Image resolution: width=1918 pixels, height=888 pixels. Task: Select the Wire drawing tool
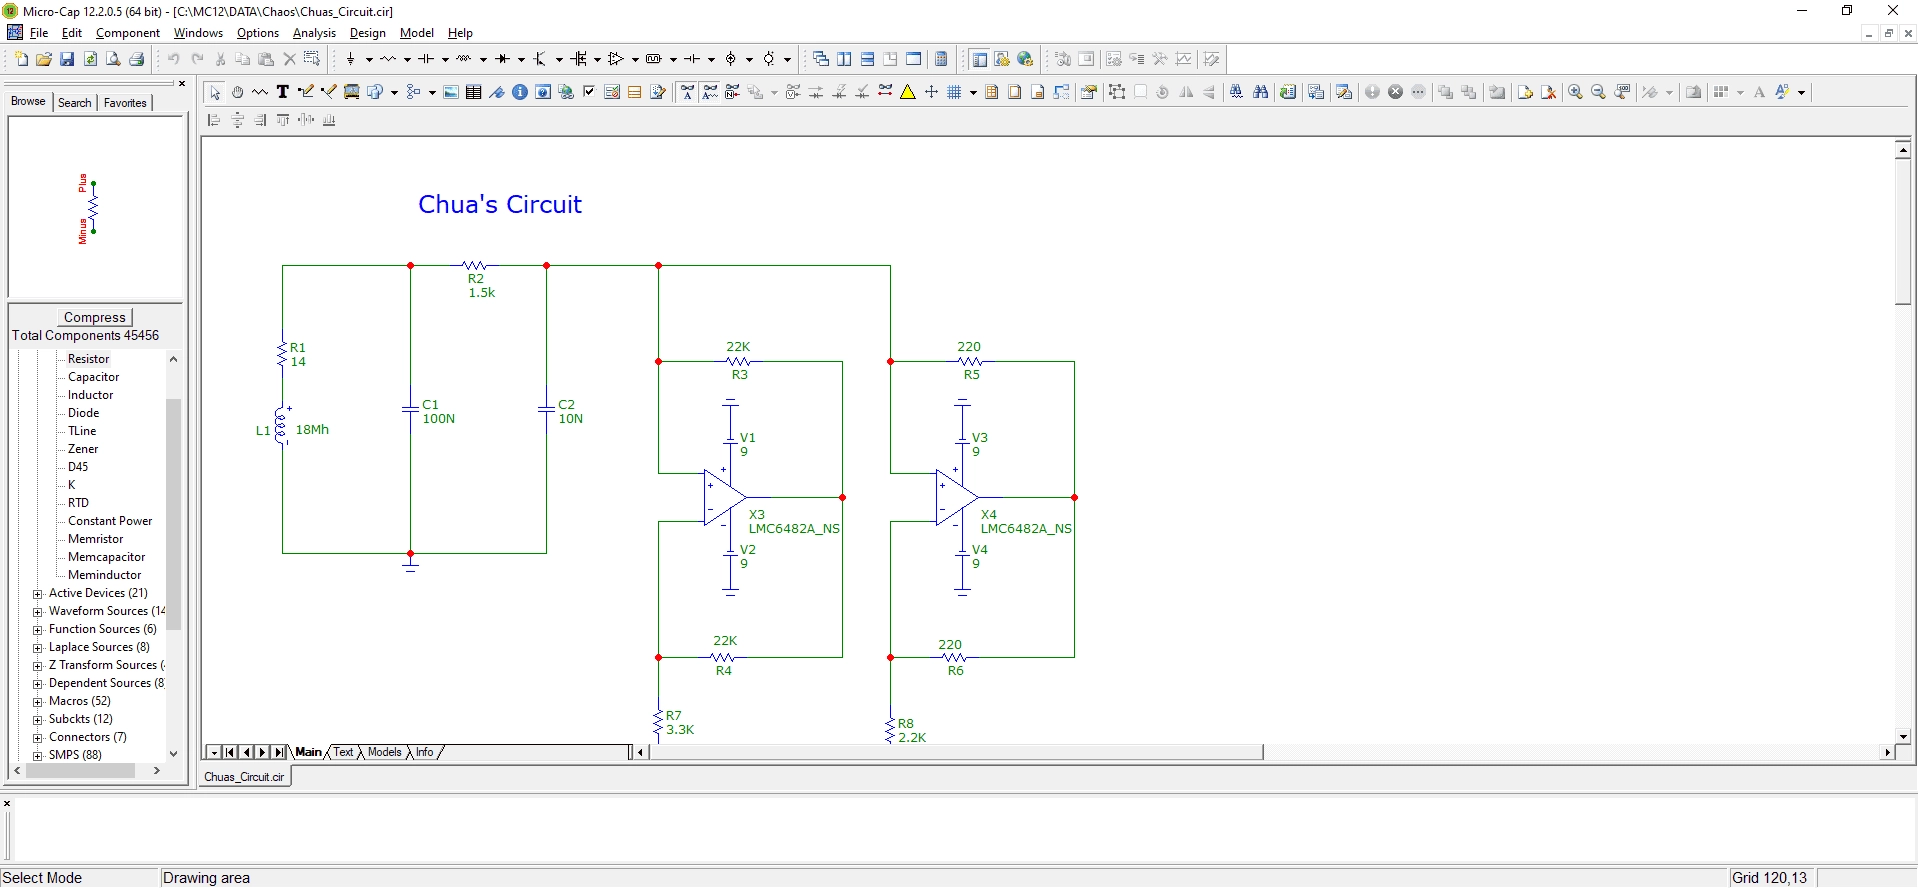coord(306,92)
